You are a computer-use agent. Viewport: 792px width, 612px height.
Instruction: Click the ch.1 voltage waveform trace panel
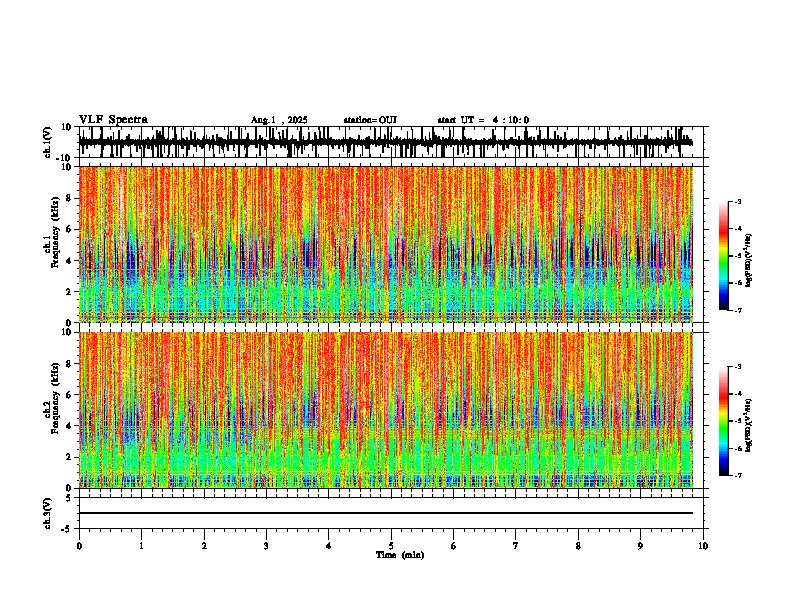393,142
